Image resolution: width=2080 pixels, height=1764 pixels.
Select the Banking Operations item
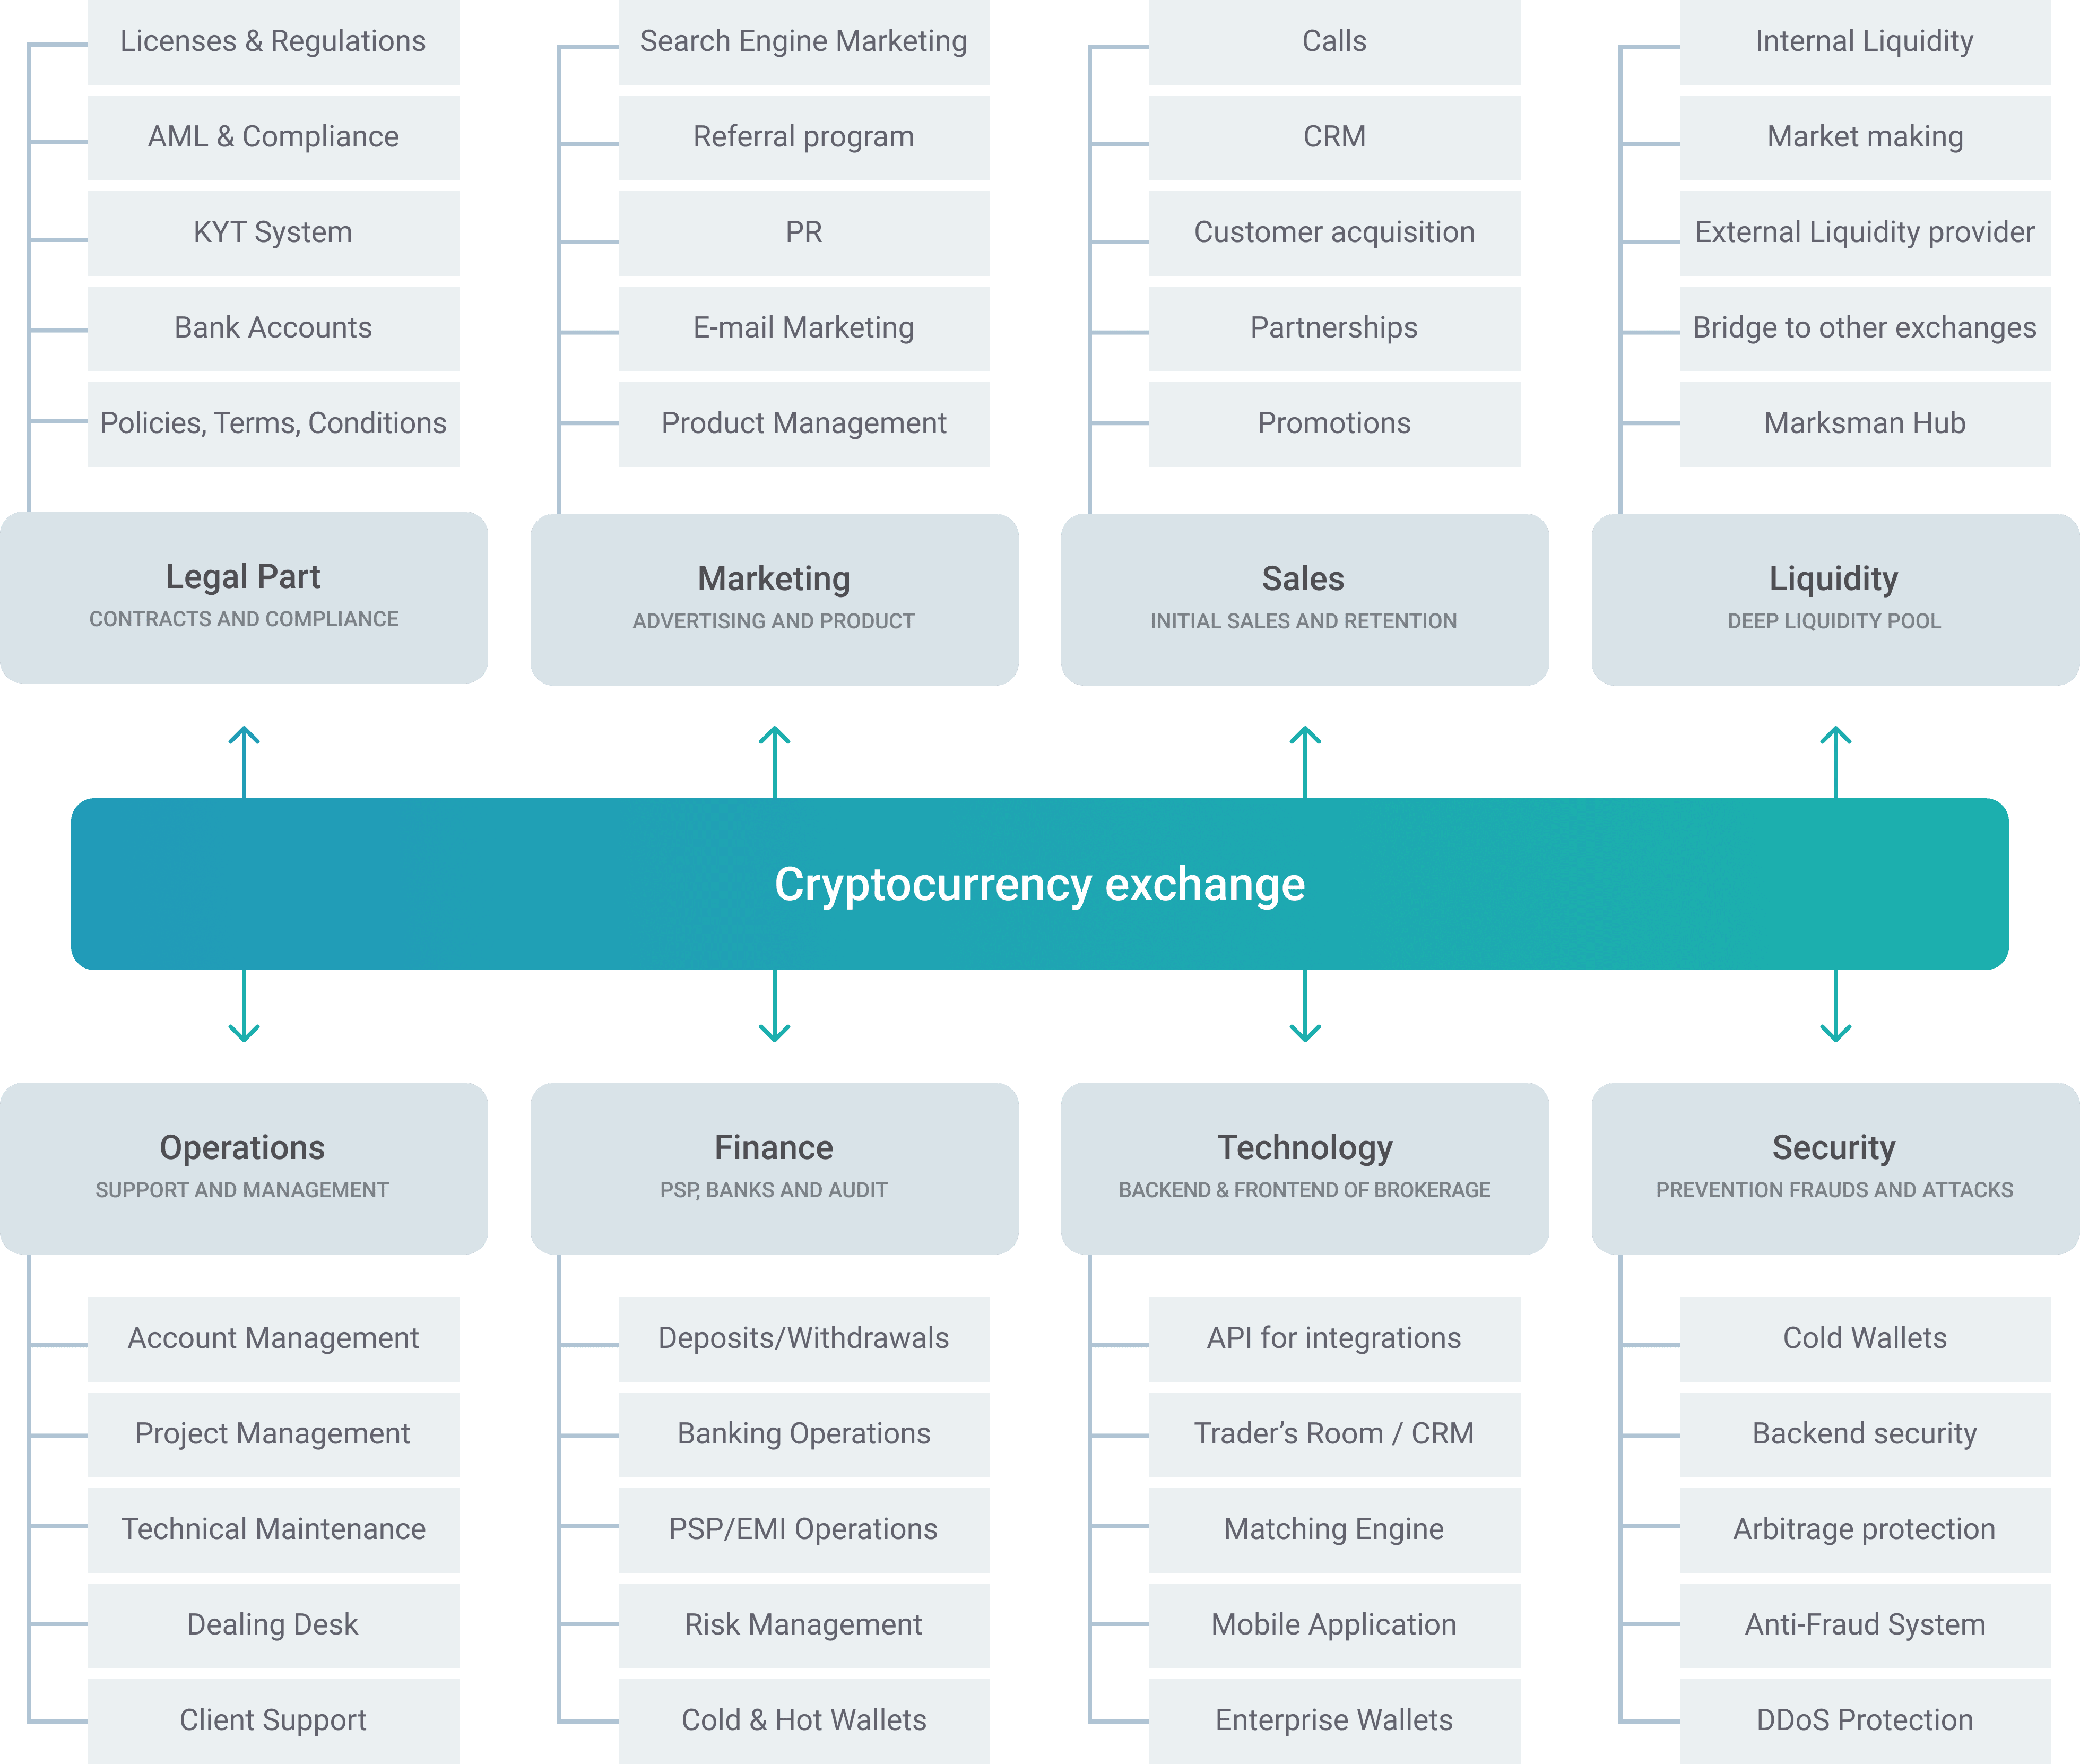(804, 1434)
